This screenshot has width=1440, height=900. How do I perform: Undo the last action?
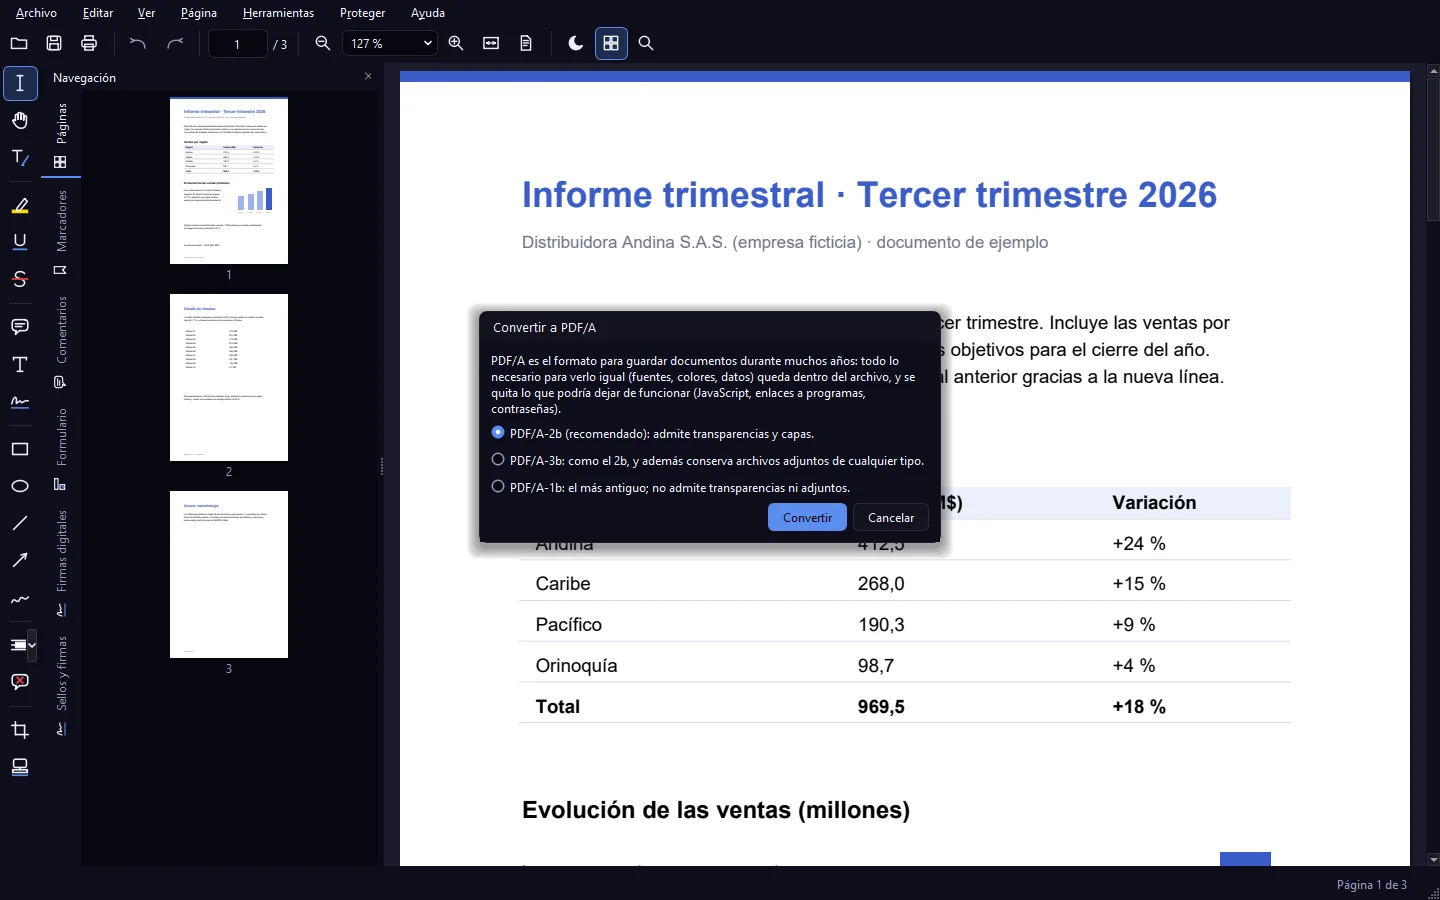pos(138,43)
